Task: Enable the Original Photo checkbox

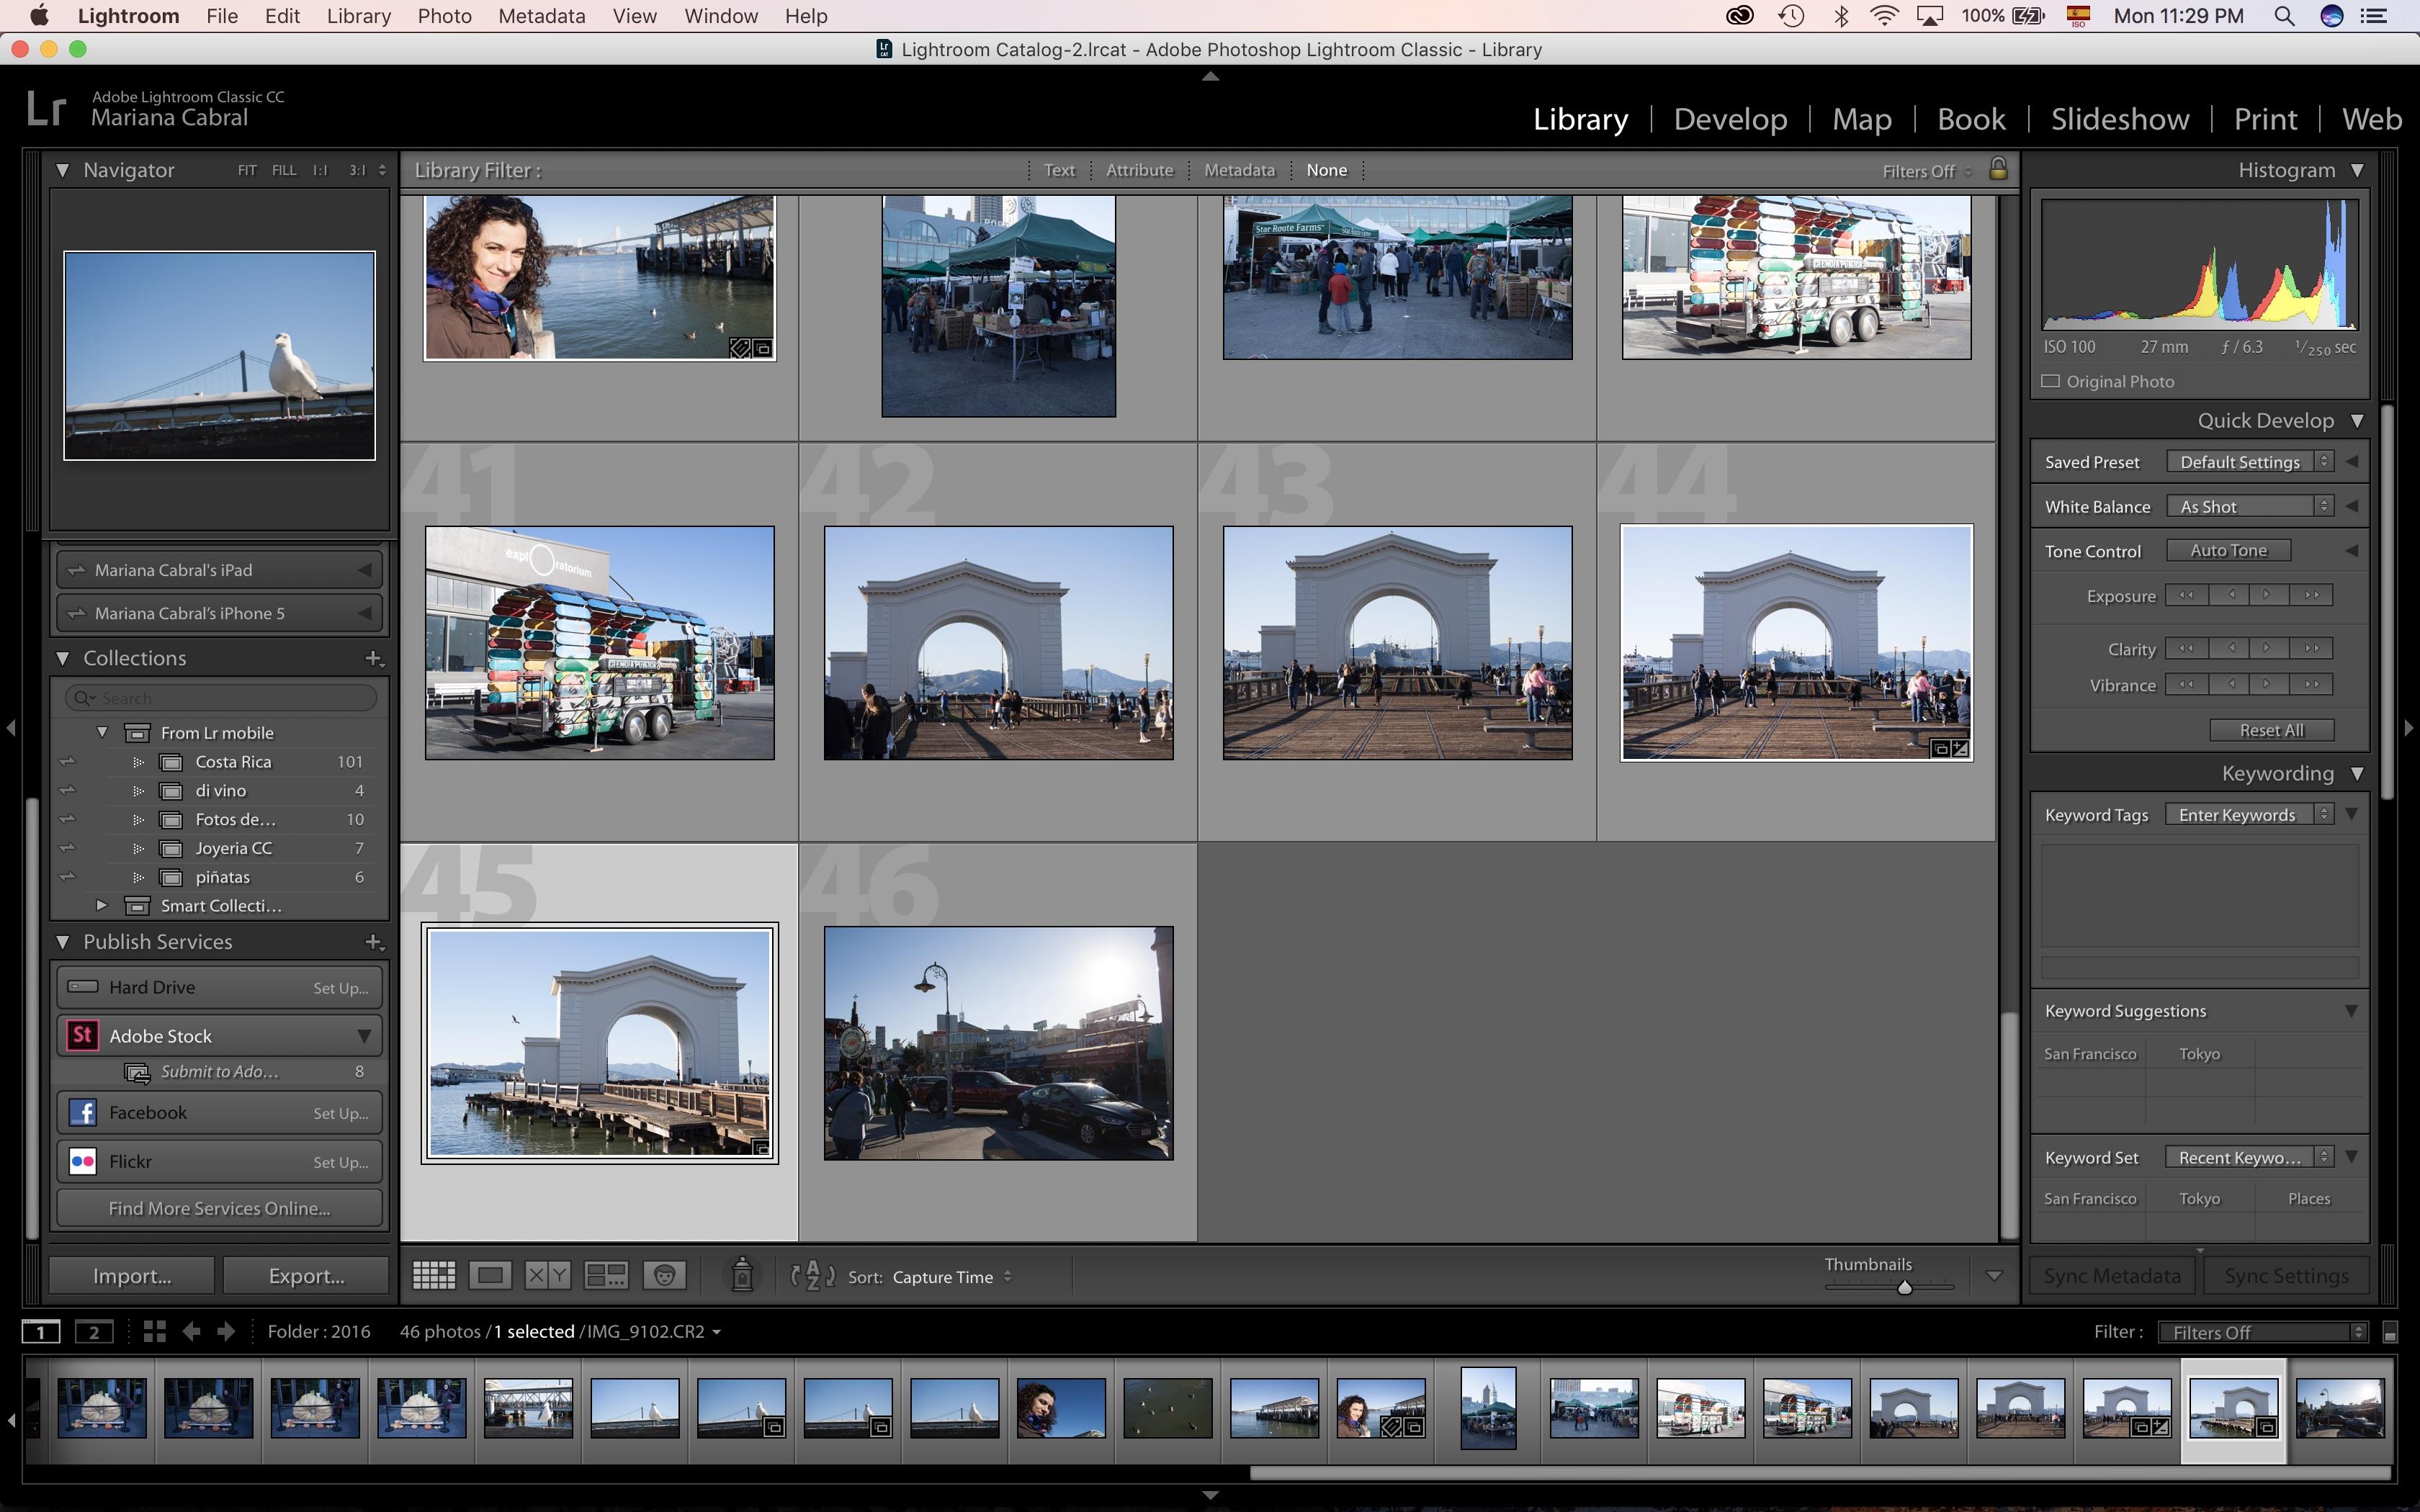Action: click(2051, 381)
